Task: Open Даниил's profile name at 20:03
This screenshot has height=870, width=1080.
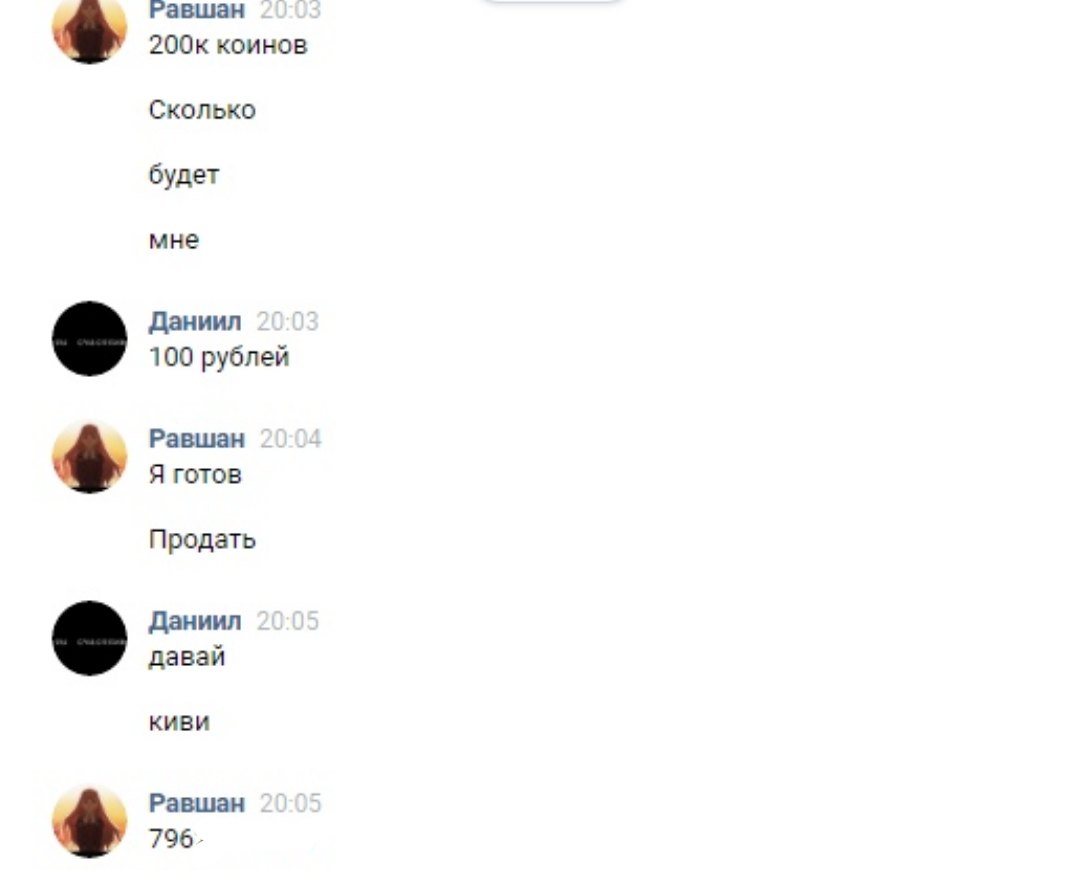Action: click(x=195, y=322)
